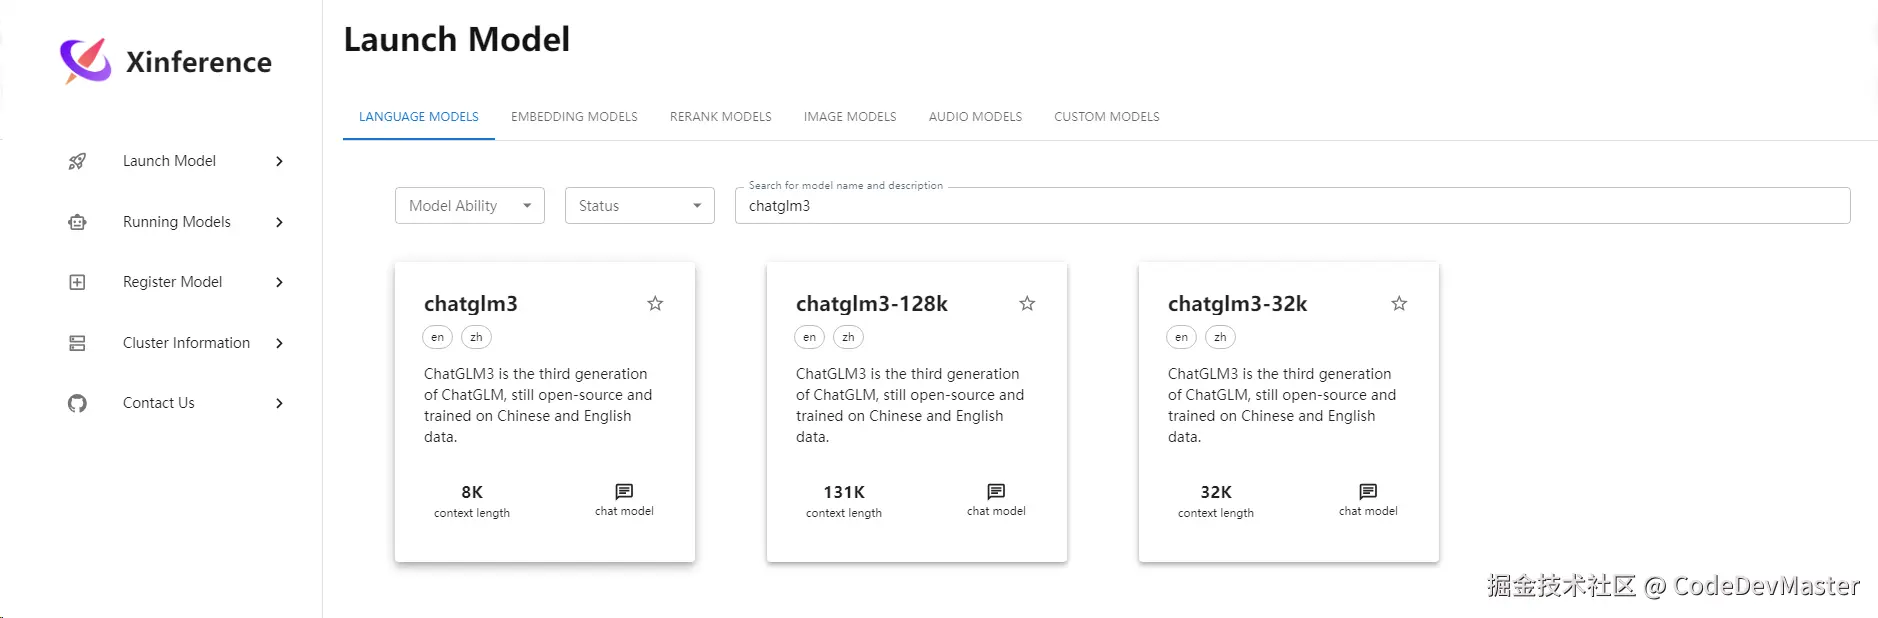
Task: Click the plus-box Register Model icon
Action: tap(77, 282)
